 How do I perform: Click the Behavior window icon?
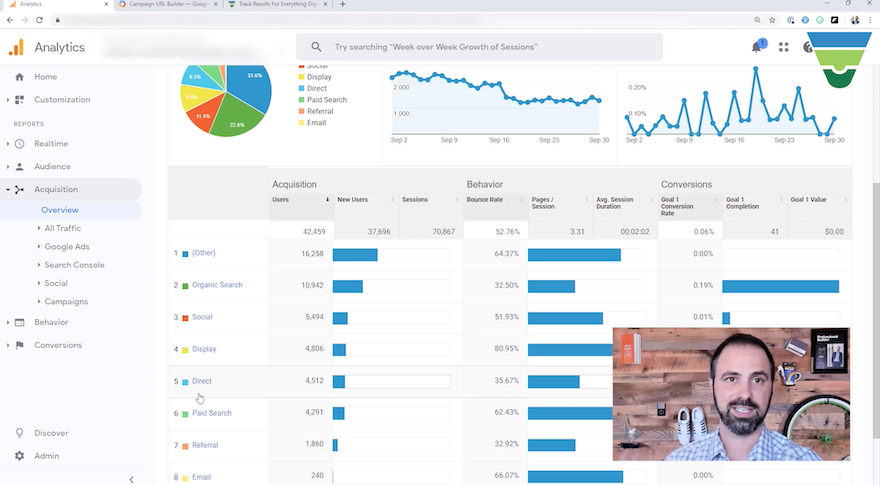click(20, 322)
